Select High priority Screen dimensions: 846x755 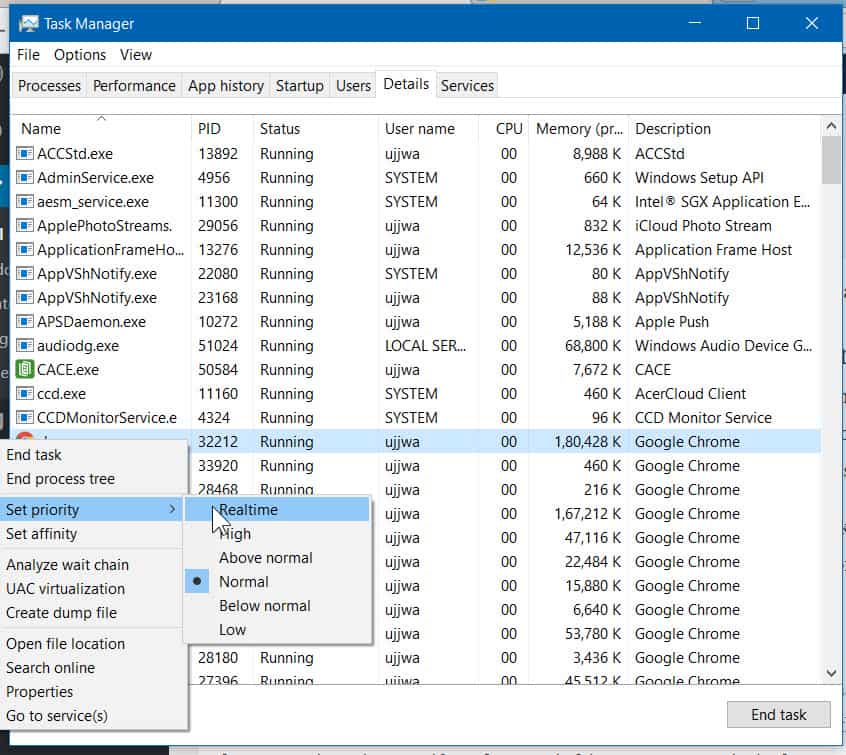coord(277,534)
